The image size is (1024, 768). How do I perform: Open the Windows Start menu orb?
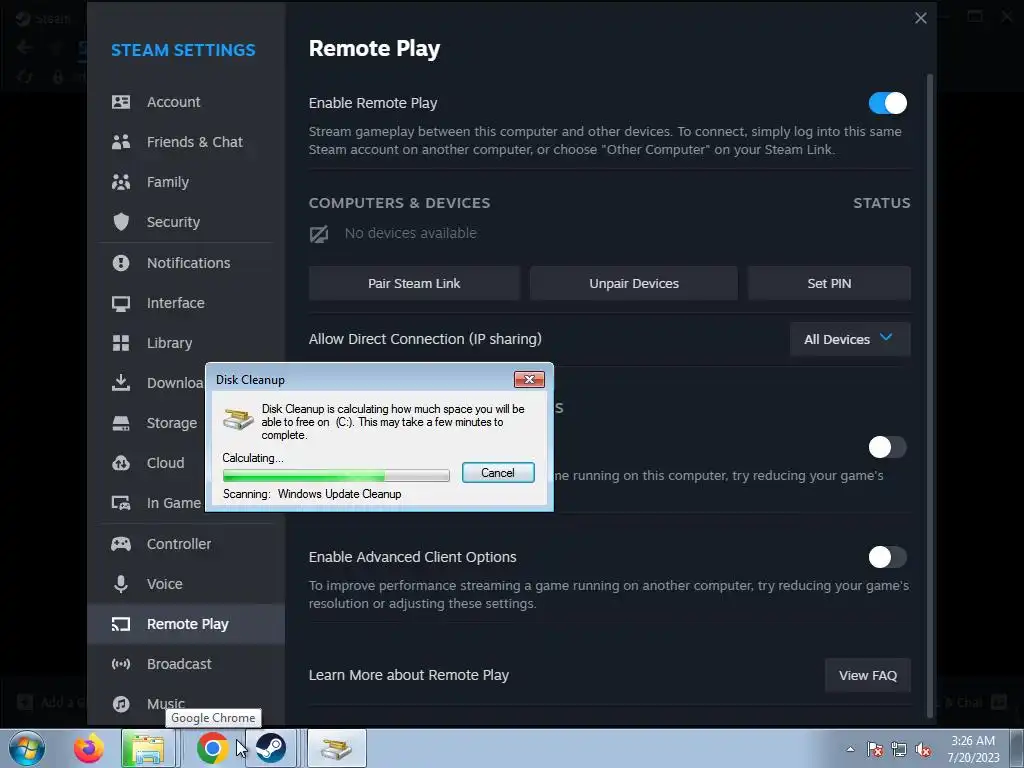[27, 748]
